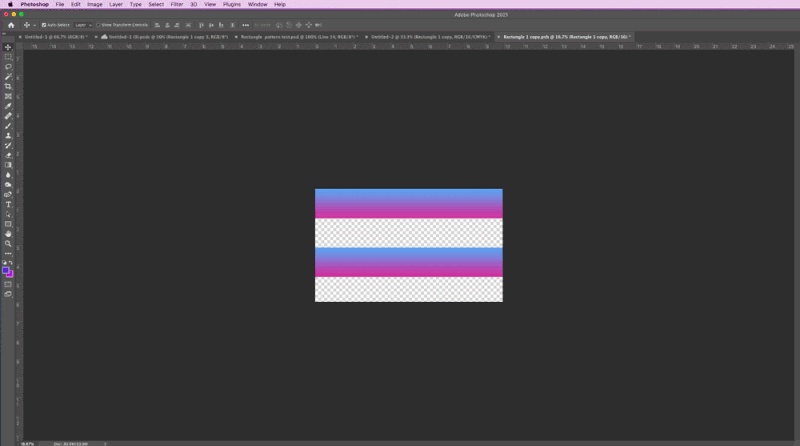Screen dimensions: 800x446
Task: Open the File menu
Action: [60, 4]
